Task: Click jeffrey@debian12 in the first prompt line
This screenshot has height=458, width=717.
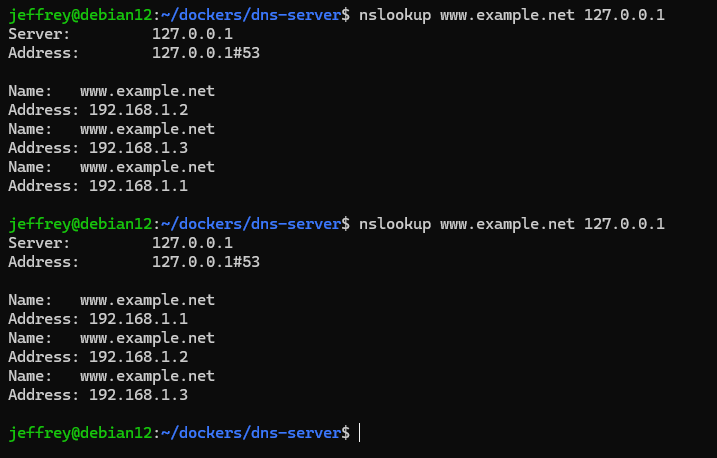Action: [x=79, y=15]
